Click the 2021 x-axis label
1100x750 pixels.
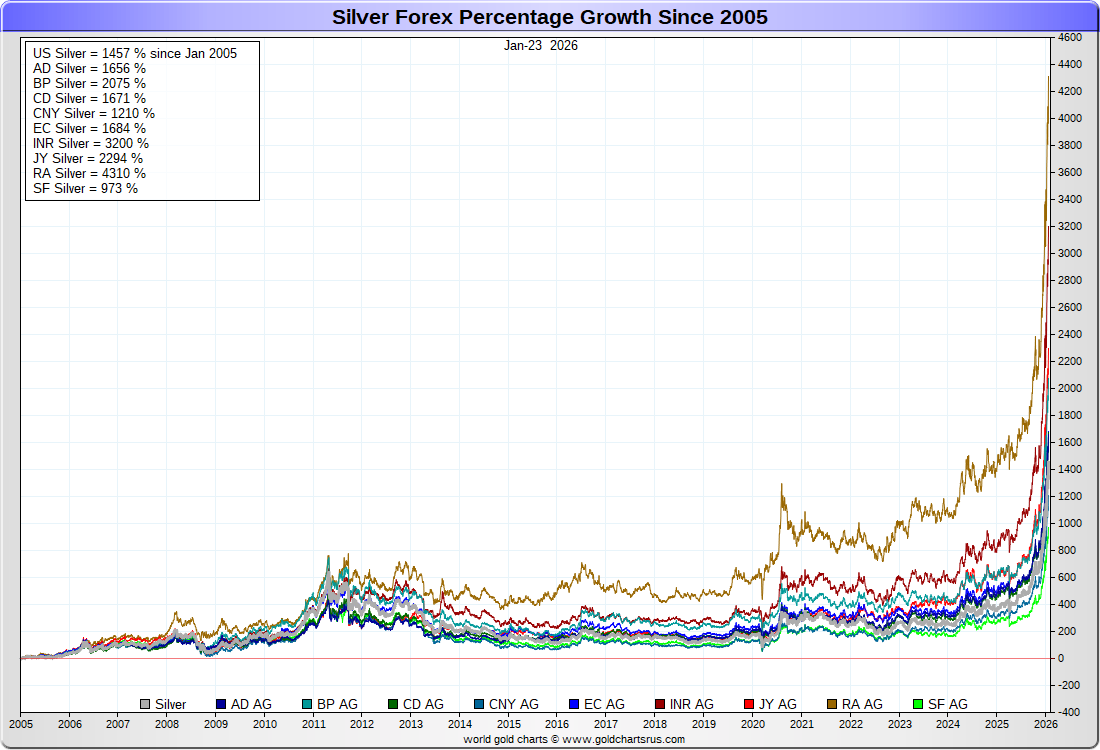pos(802,724)
